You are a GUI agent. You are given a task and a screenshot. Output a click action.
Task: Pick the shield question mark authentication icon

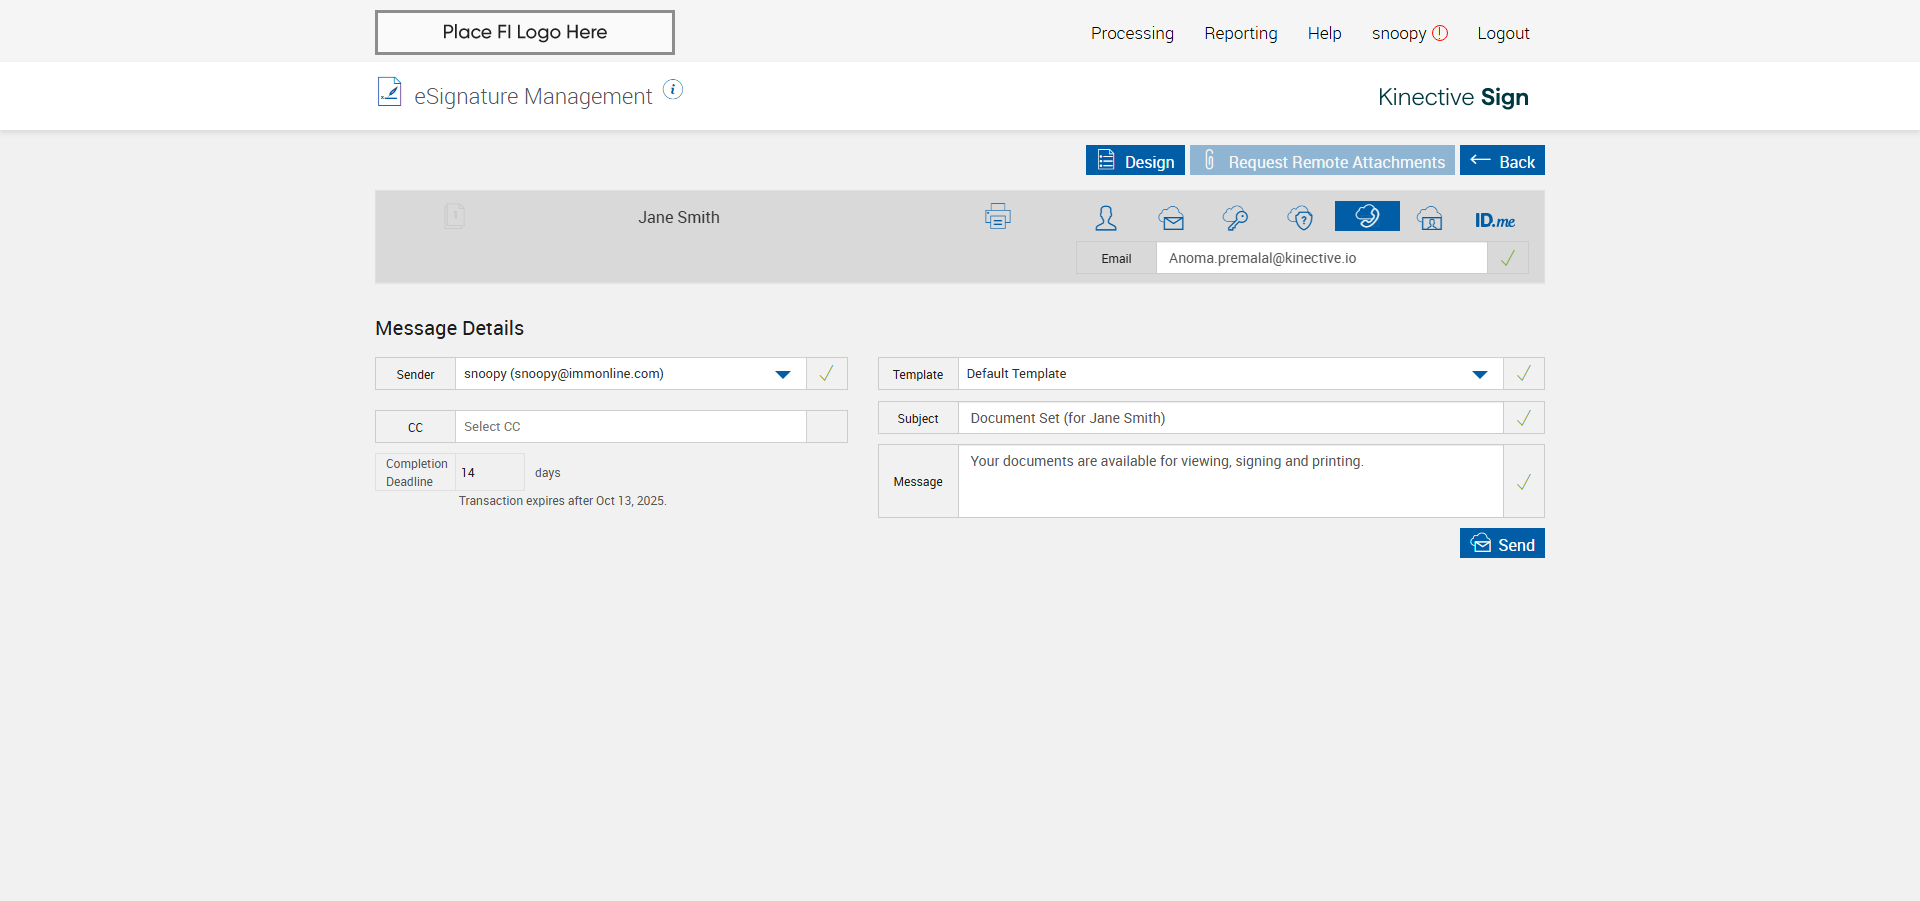(x=1300, y=218)
